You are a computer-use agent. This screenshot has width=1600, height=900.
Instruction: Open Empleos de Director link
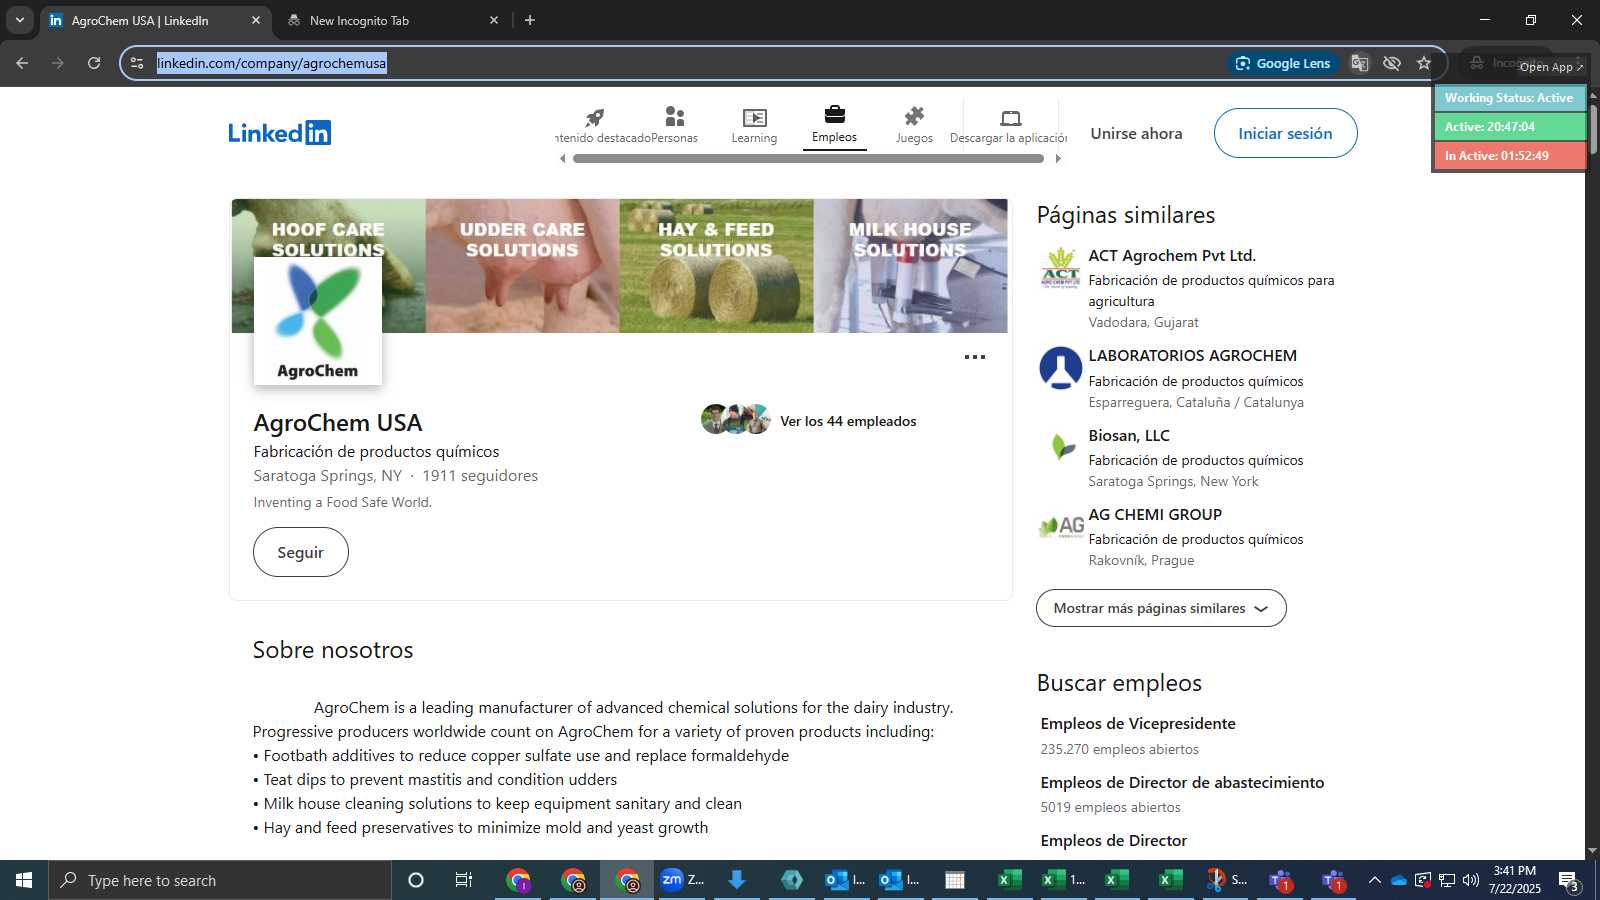pyautogui.click(x=1114, y=840)
